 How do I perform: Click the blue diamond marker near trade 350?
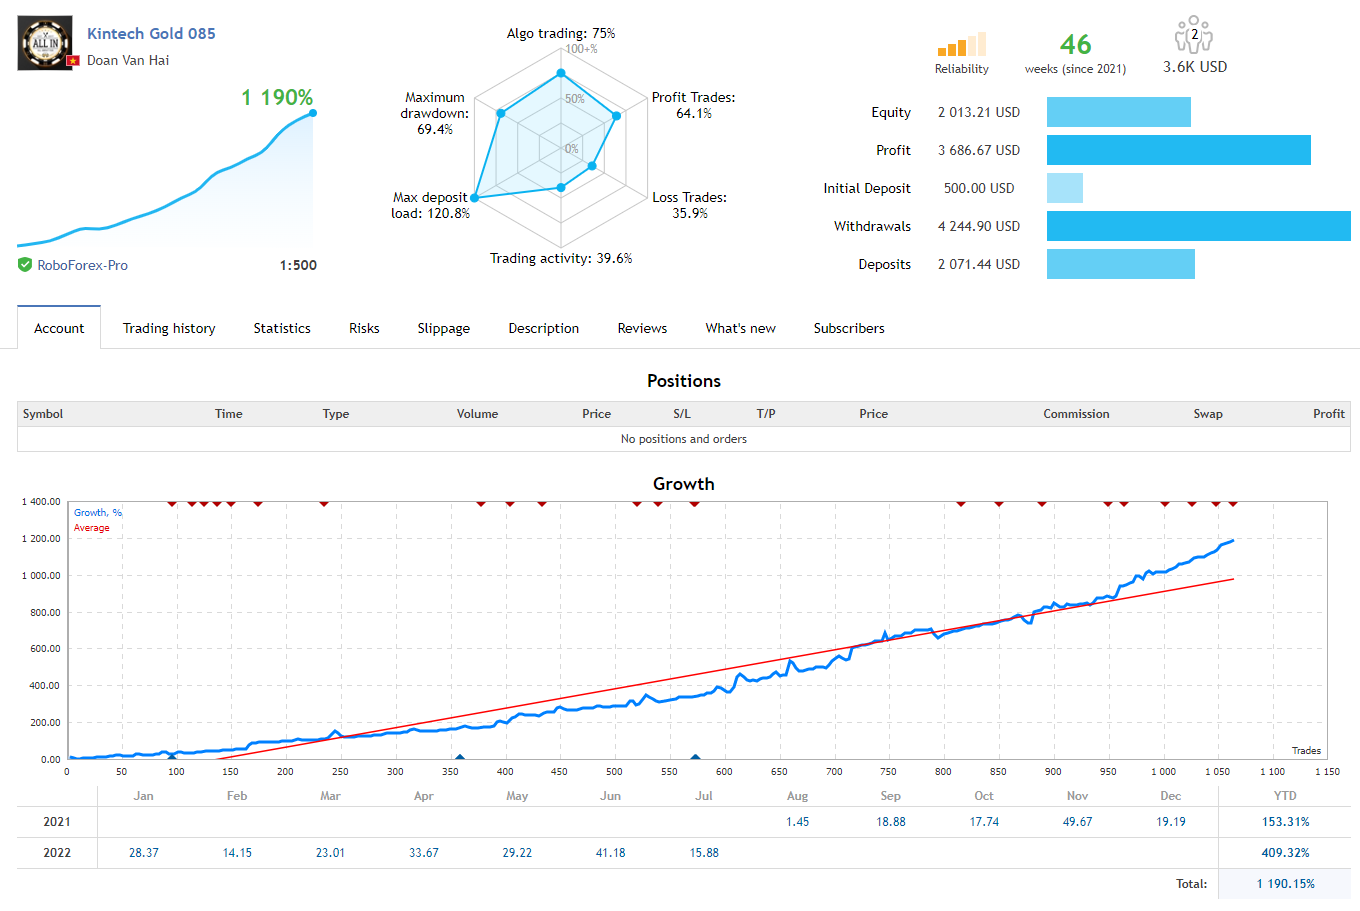pos(459,758)
